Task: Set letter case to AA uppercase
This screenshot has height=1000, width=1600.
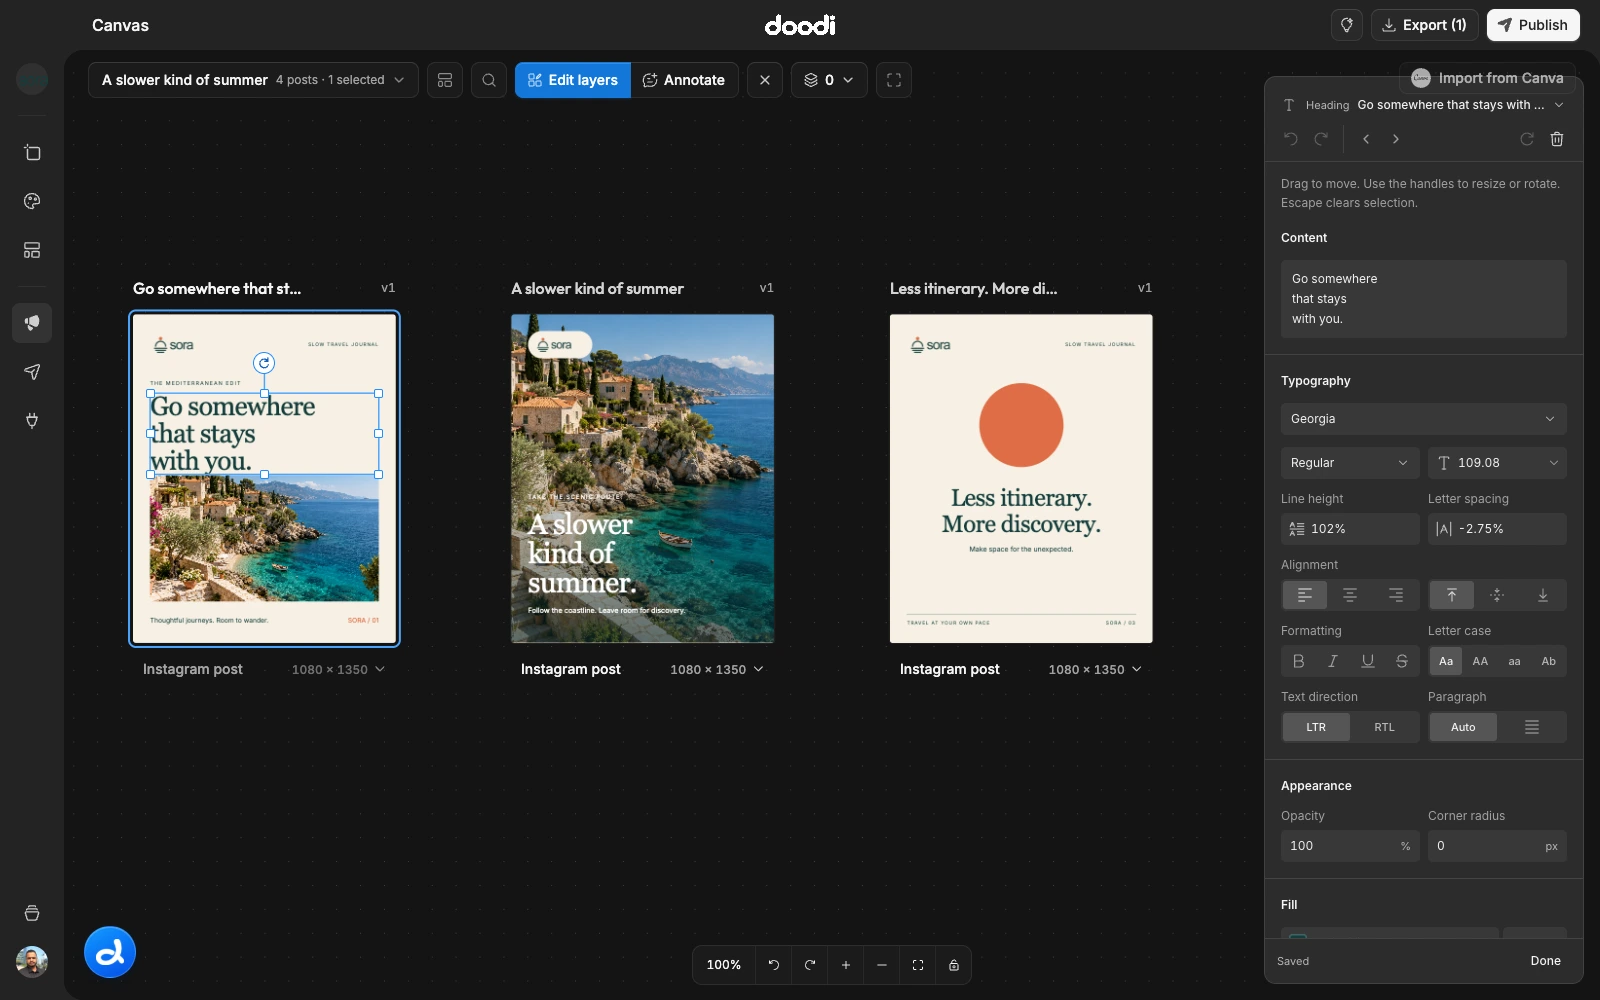Action: (x=1480, y=661)
